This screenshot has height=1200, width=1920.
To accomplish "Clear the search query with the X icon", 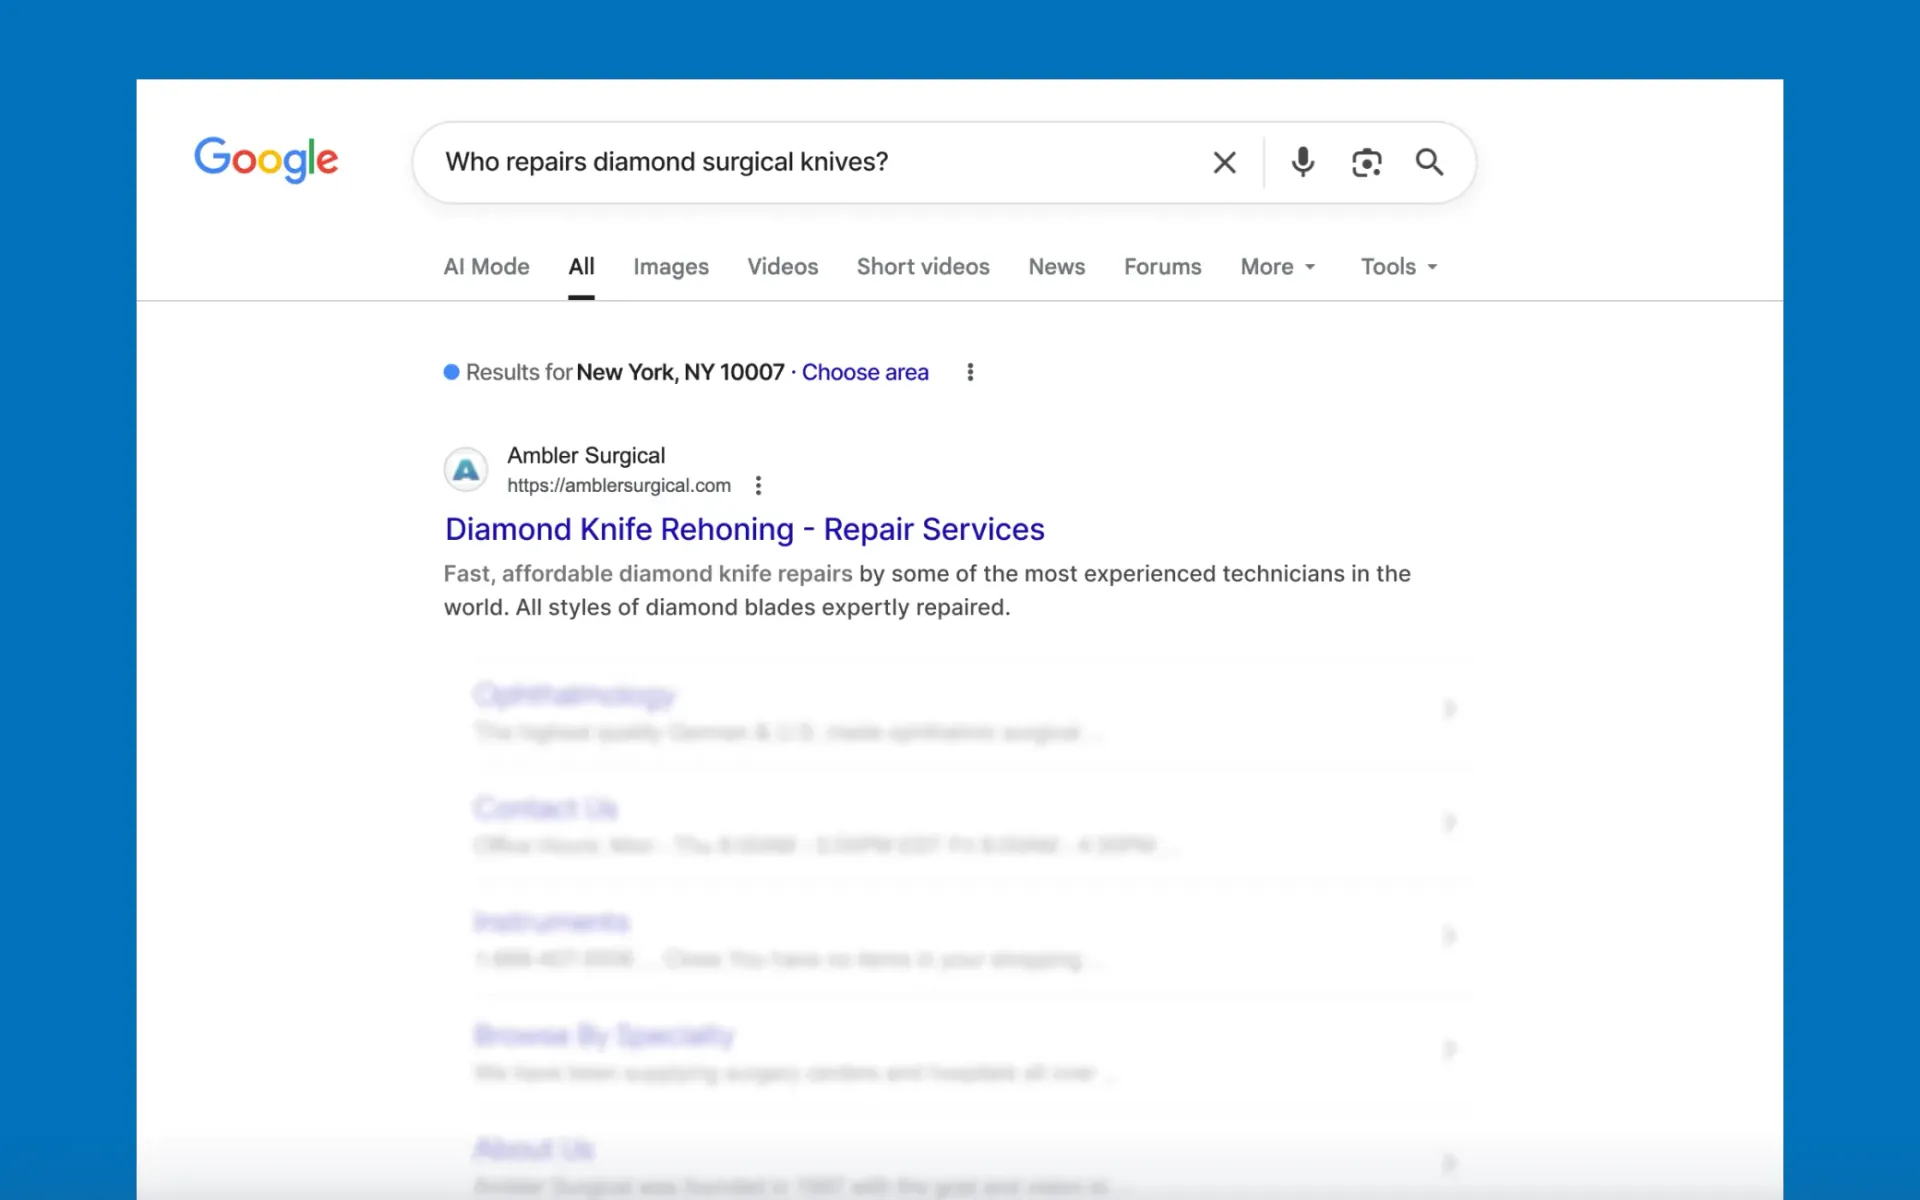I will coord(1224,162).
